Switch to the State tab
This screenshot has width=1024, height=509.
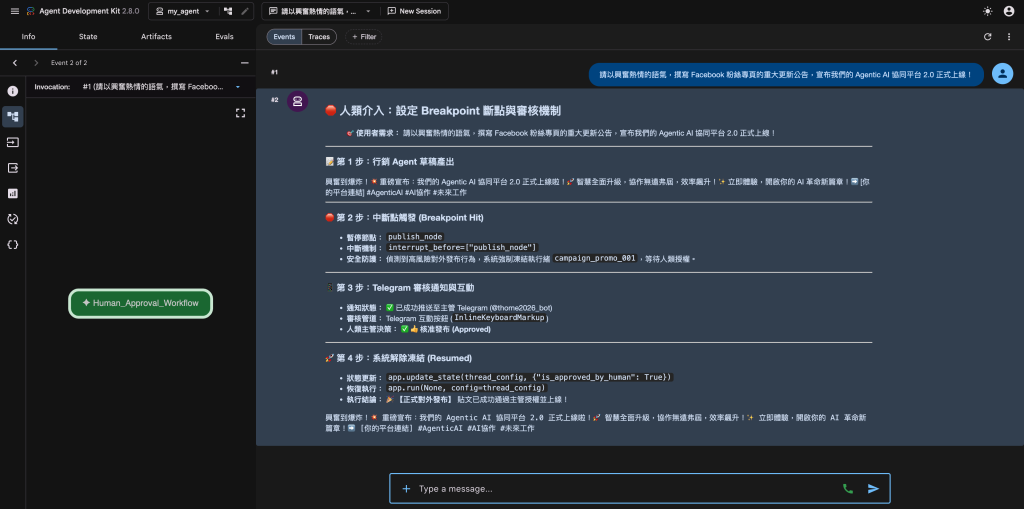pos(88,37)
